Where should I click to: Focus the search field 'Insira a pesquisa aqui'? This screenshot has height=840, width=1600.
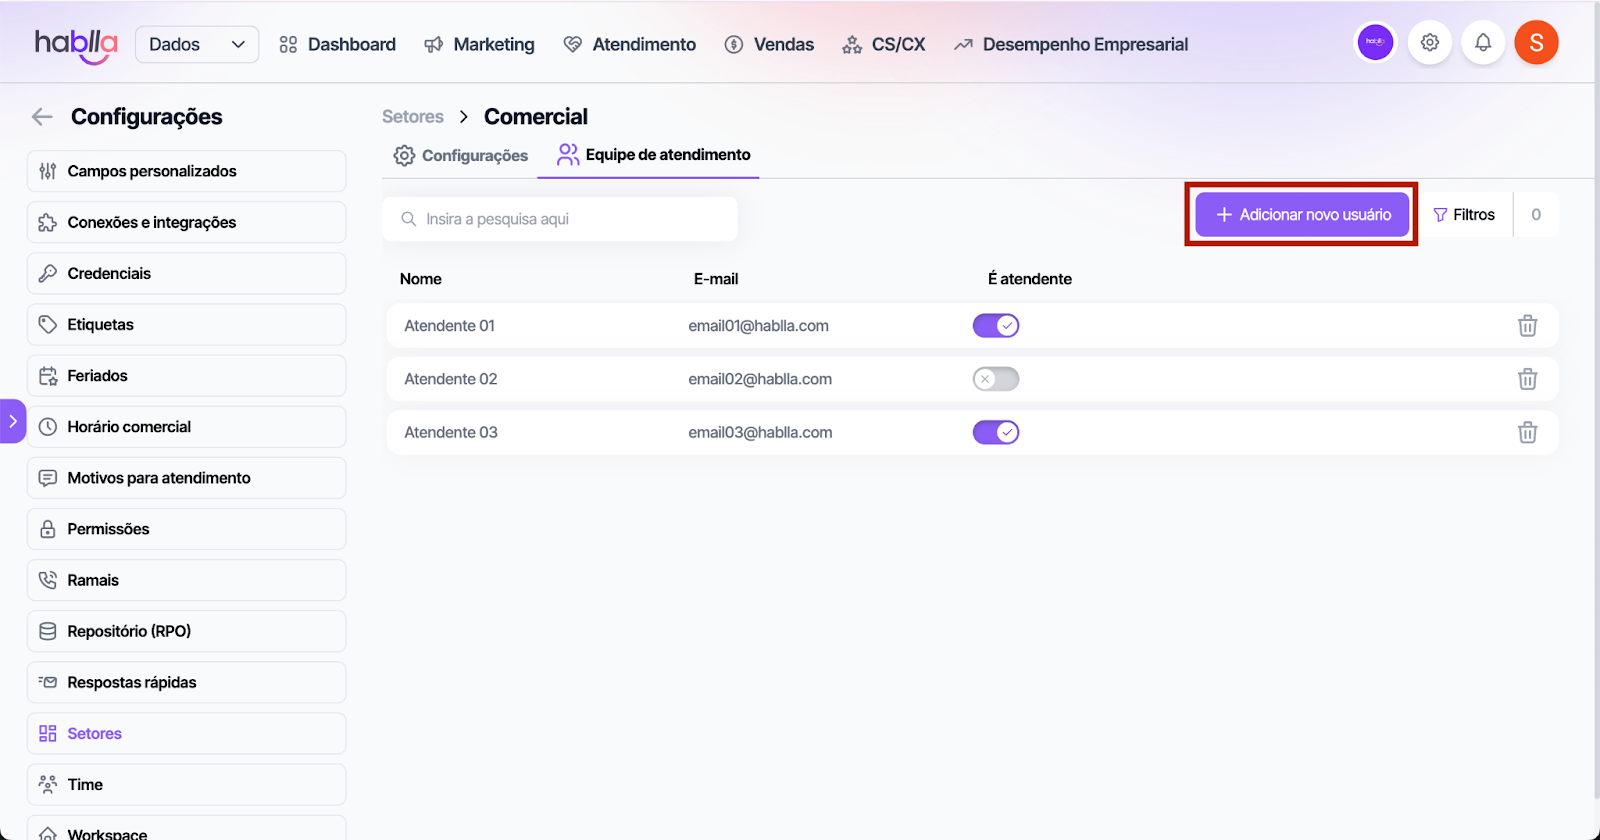pyautogui.click(x=560, y=219)
